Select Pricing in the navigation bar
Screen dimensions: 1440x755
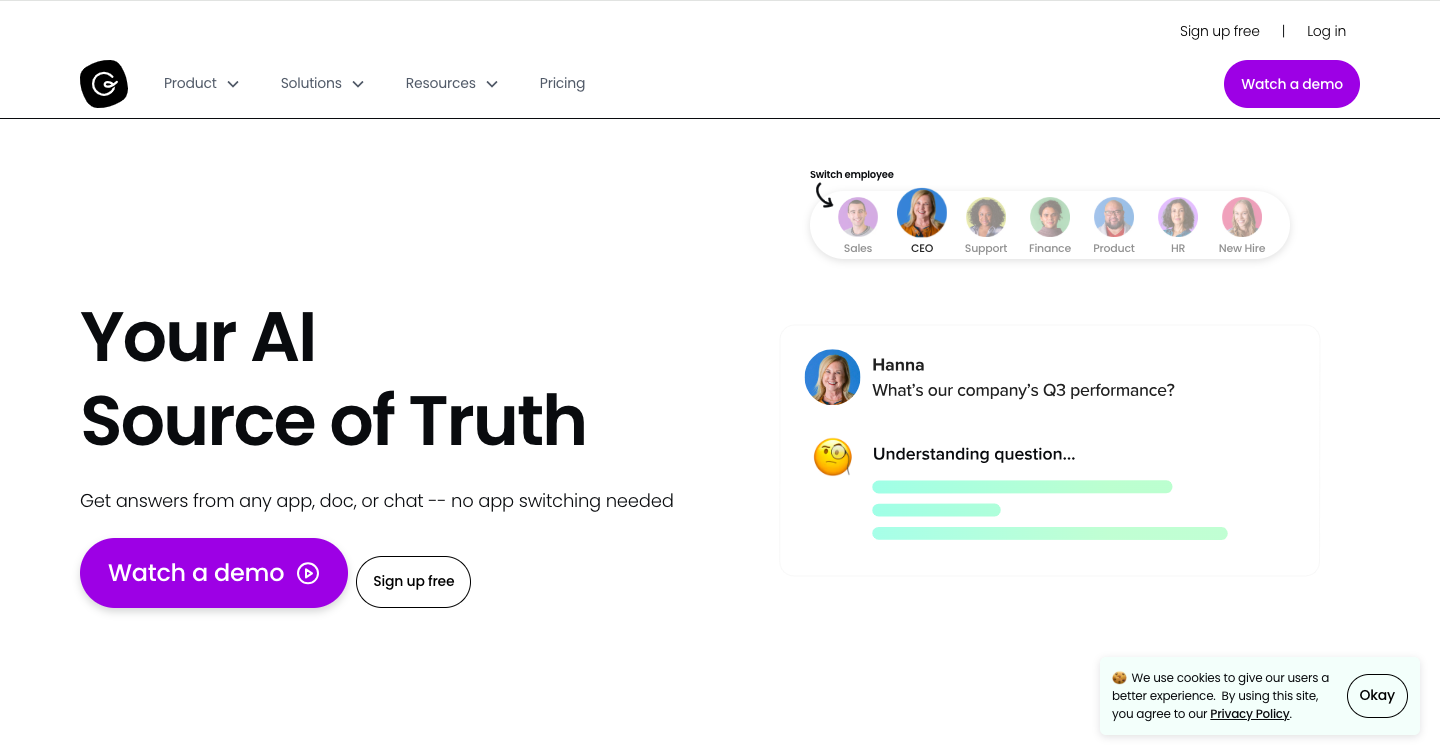[x=562, y=83]
